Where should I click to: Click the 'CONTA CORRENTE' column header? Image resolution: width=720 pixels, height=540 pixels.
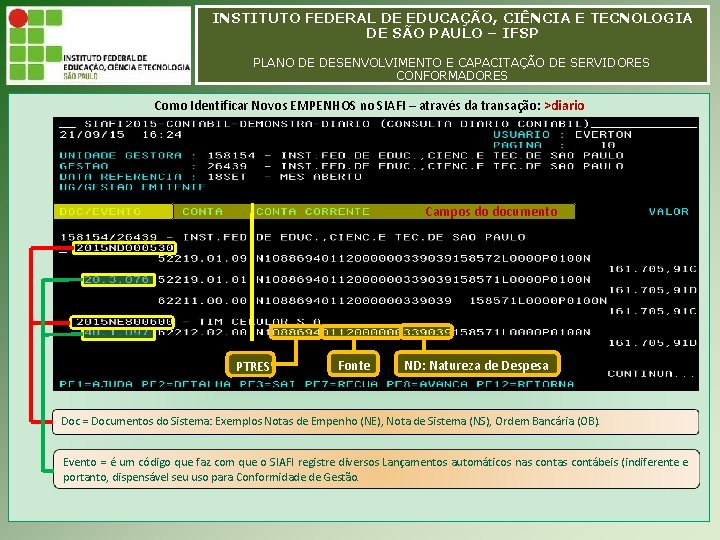(x=313, y=212)
